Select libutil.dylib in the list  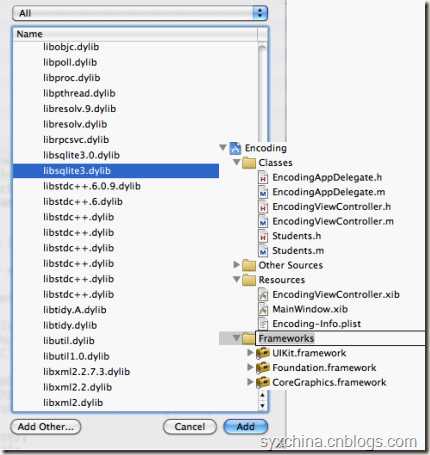69,341
